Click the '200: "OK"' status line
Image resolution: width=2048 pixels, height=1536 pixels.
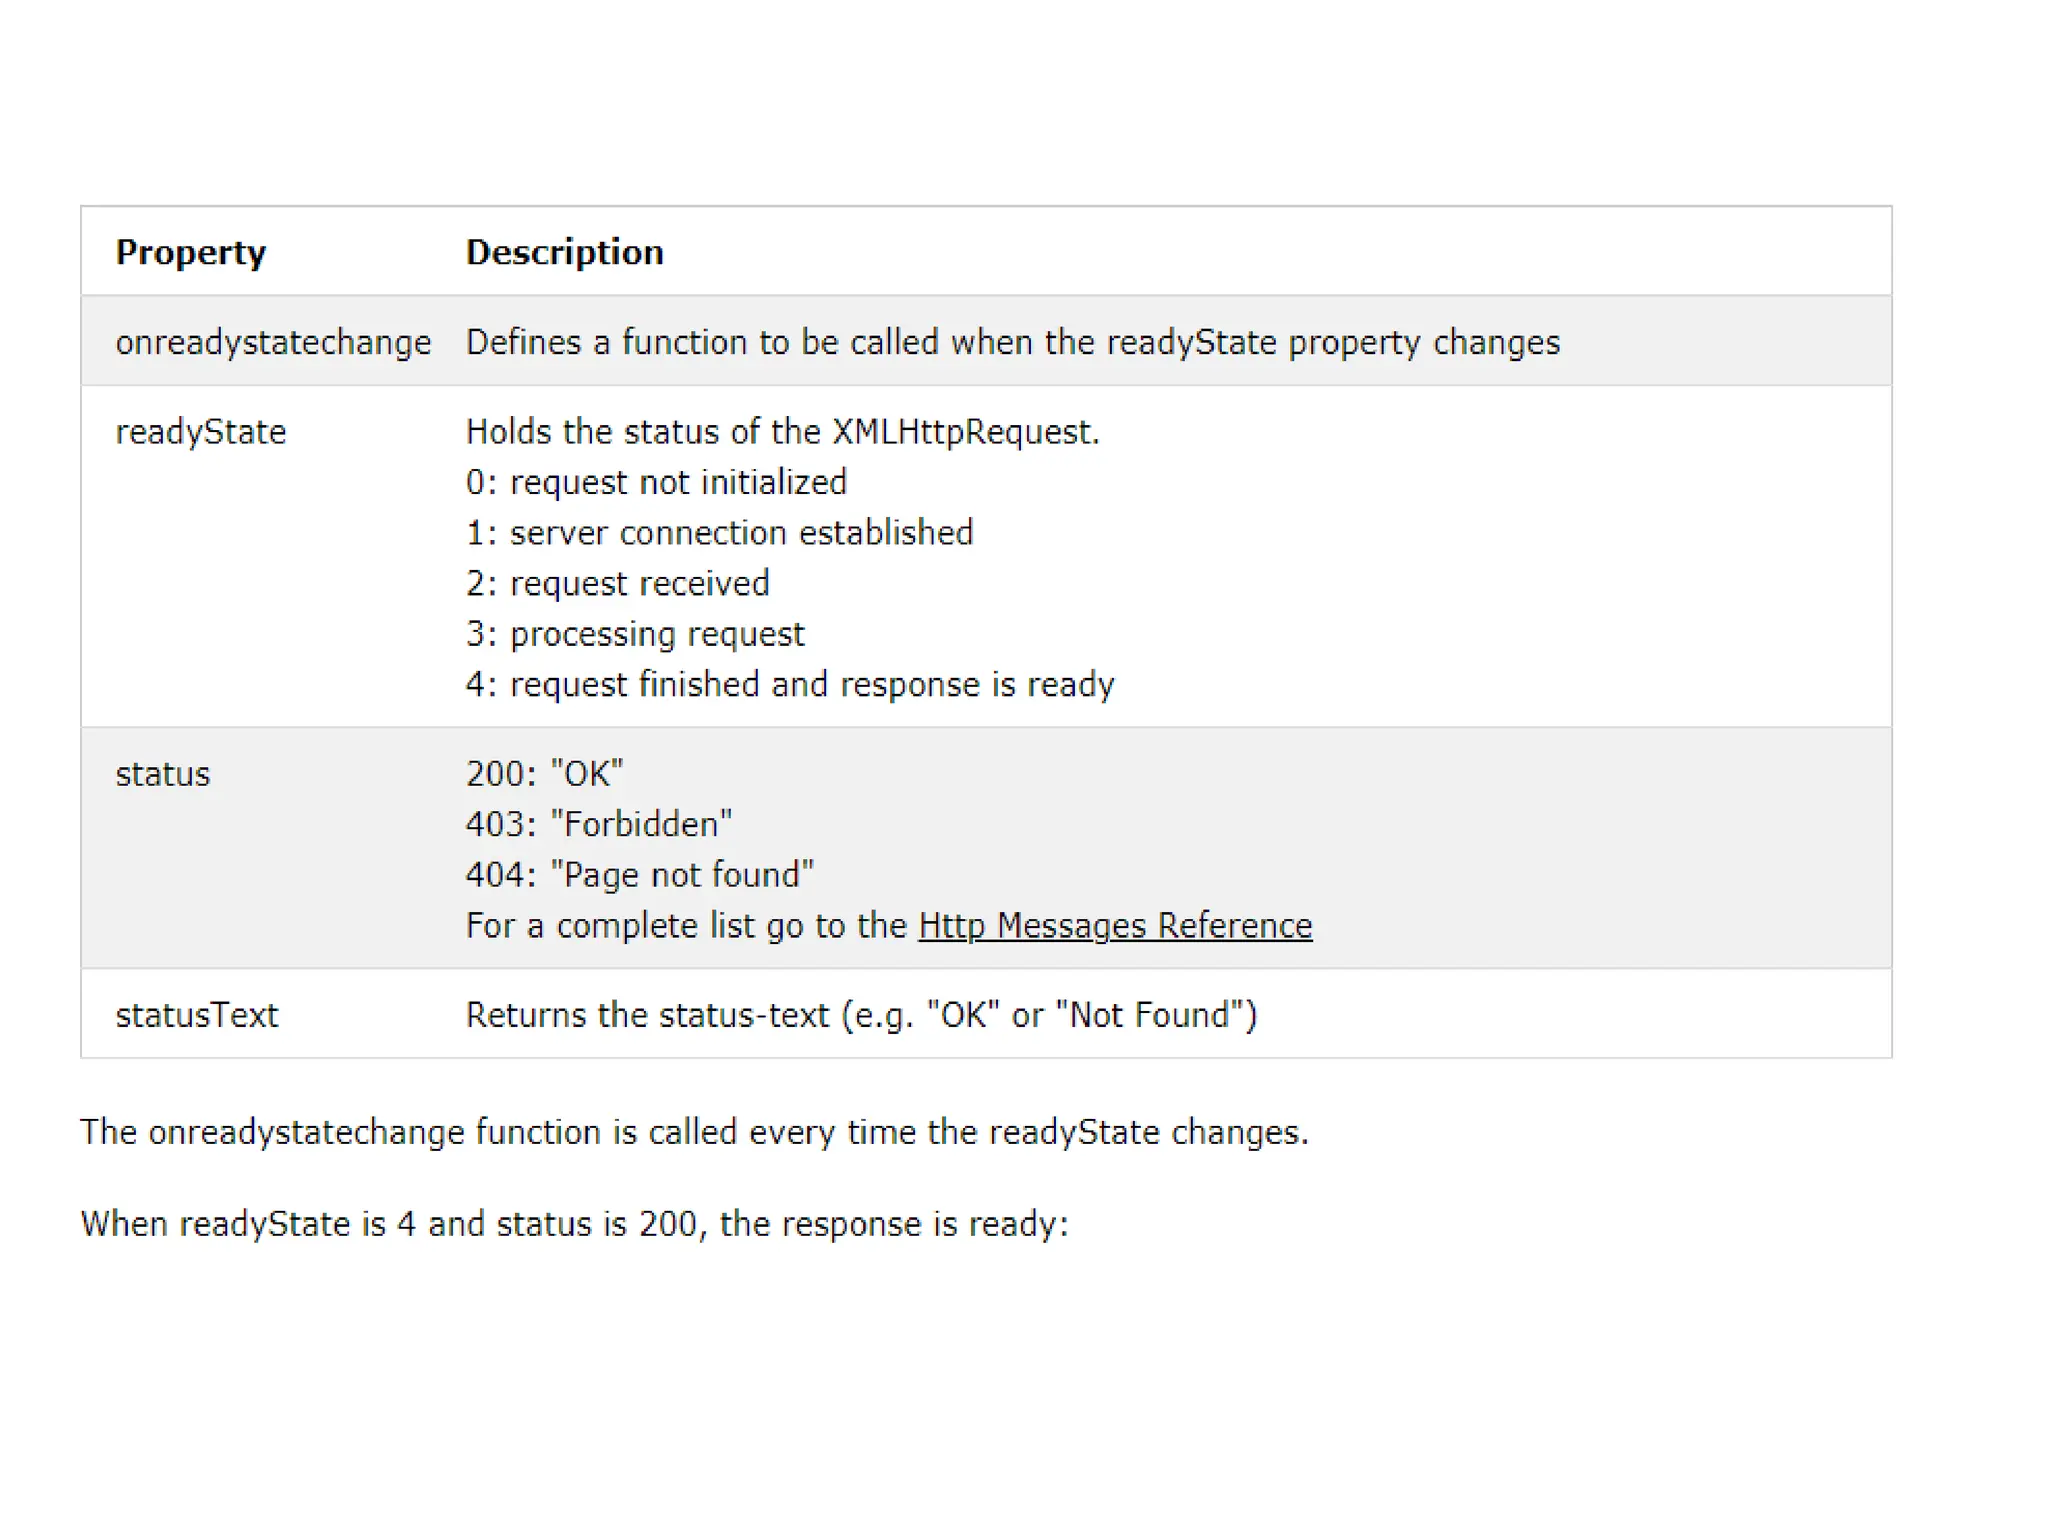click(544, 774)
